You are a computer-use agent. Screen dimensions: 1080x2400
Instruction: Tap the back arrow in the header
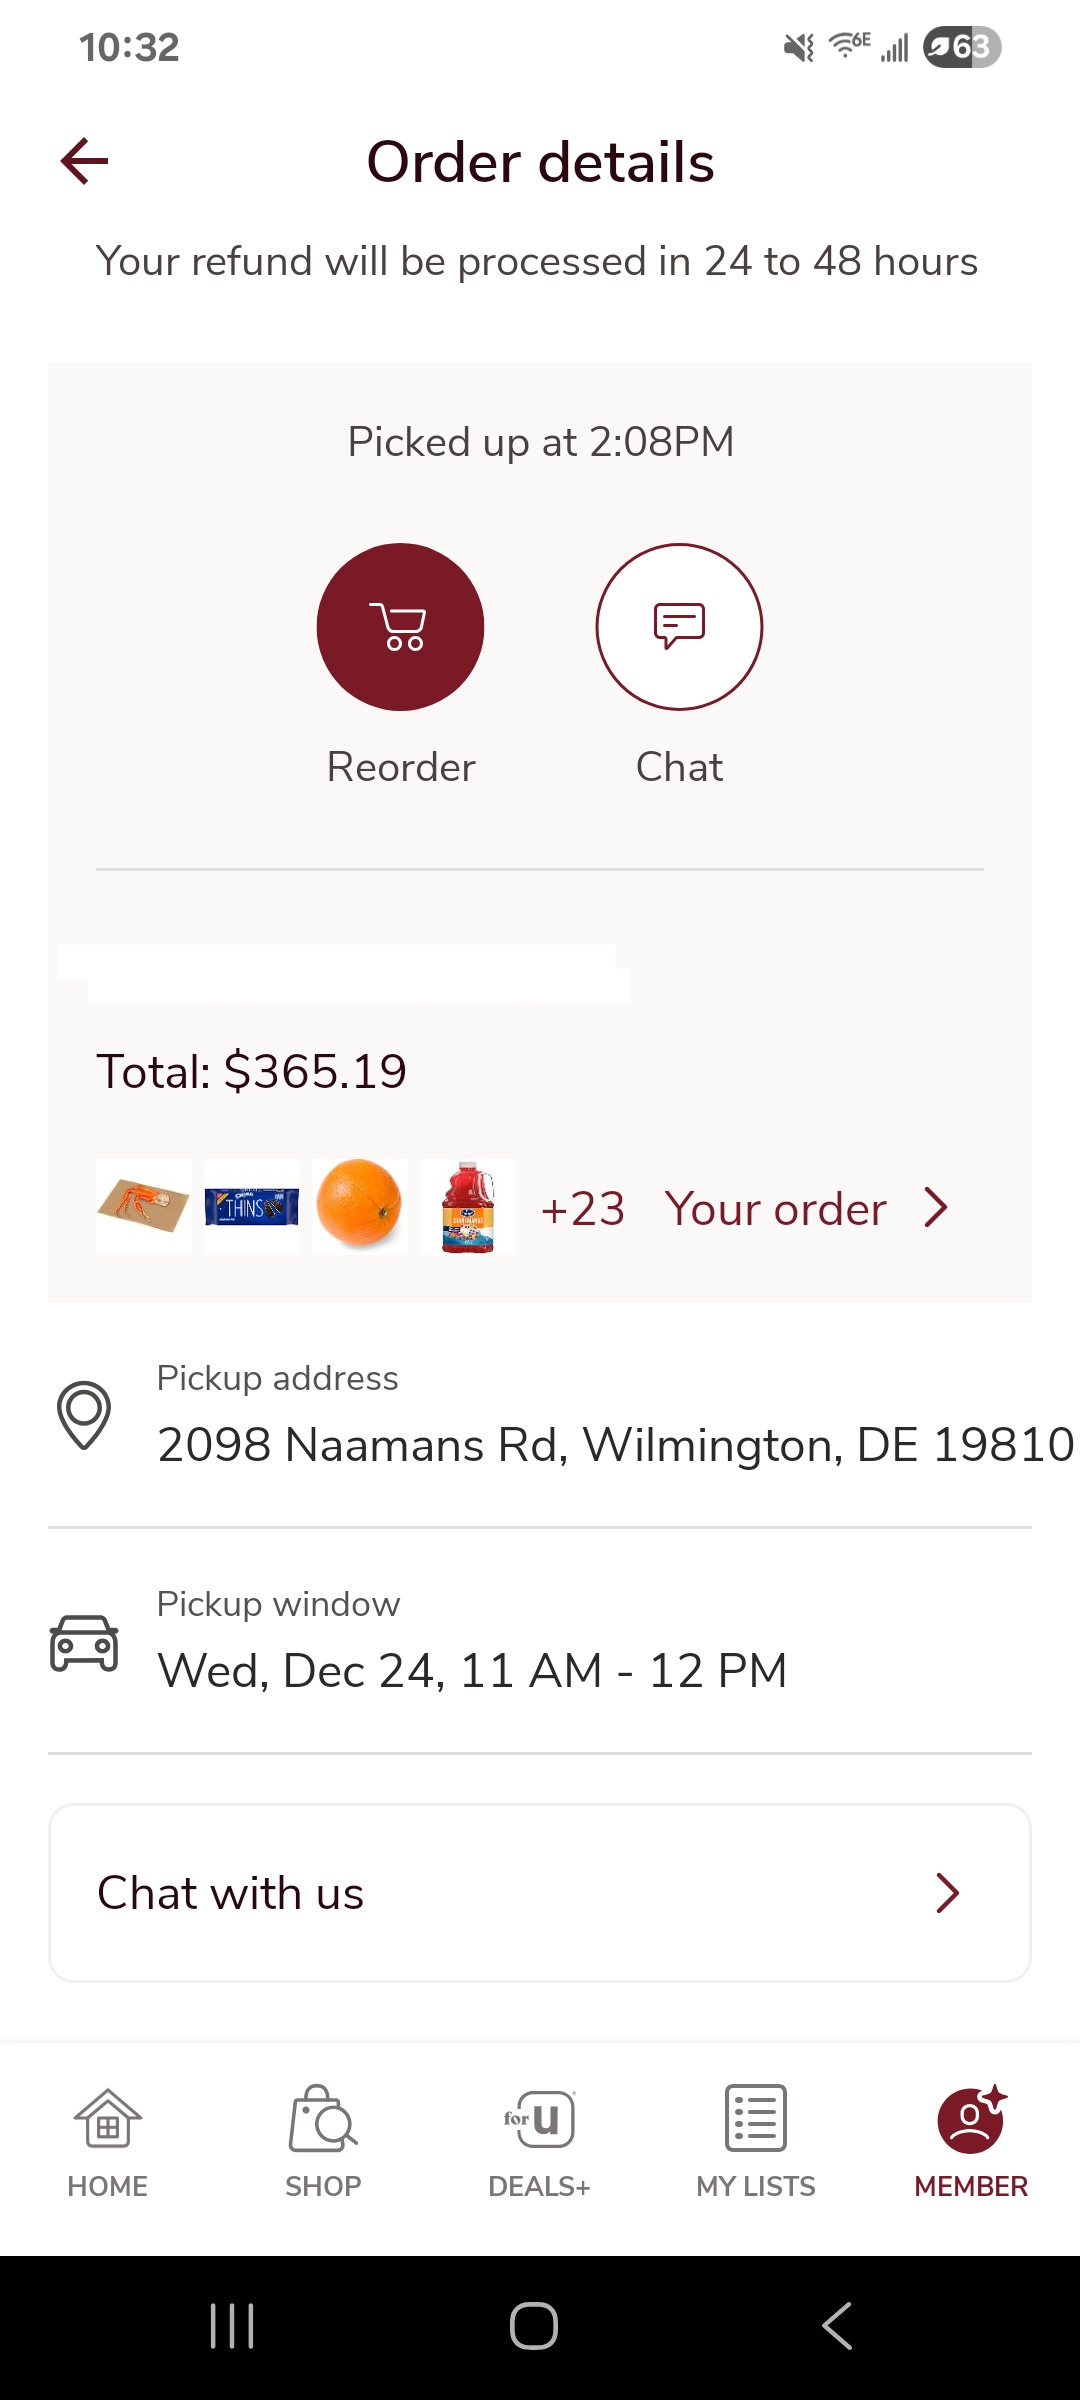pyautogui.click(x=85, y=162)
